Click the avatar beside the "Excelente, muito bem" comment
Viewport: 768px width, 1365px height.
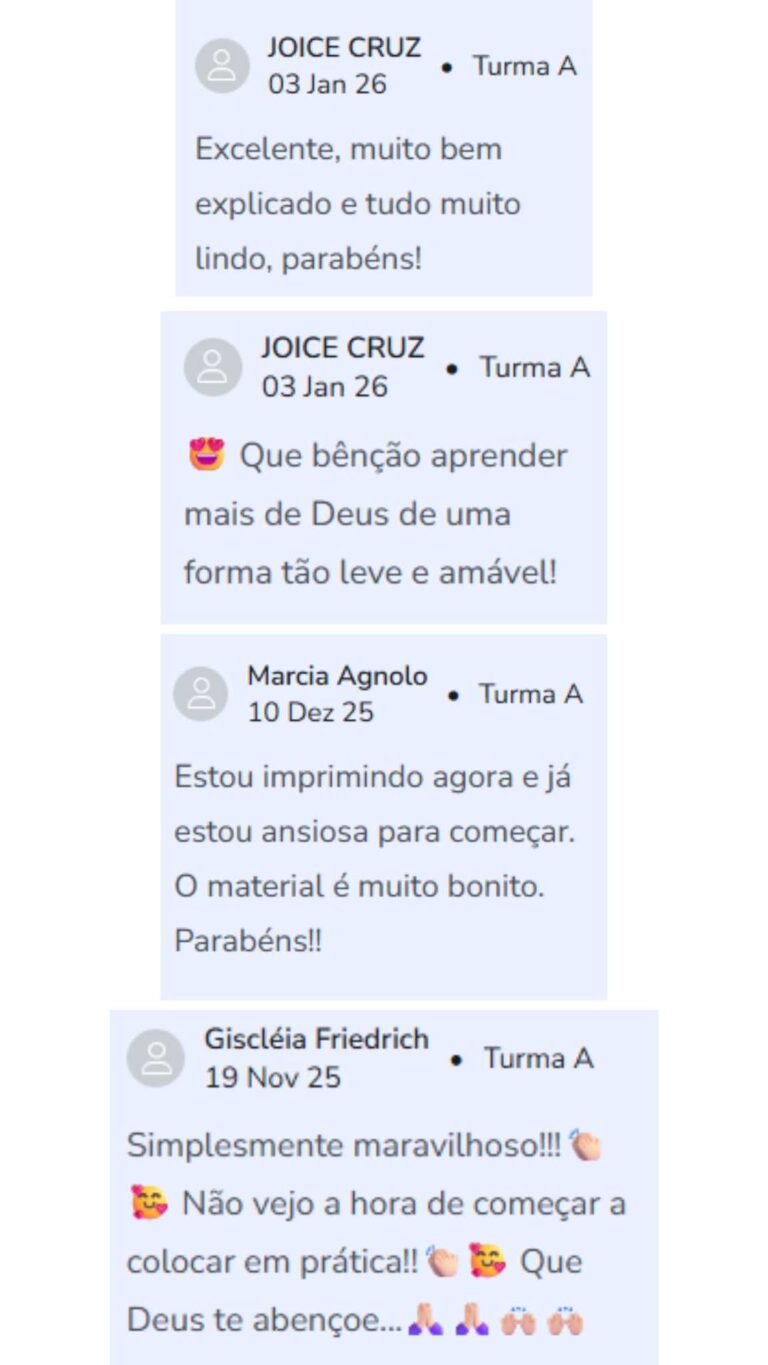pyautogui.click(x=222, y=66)
